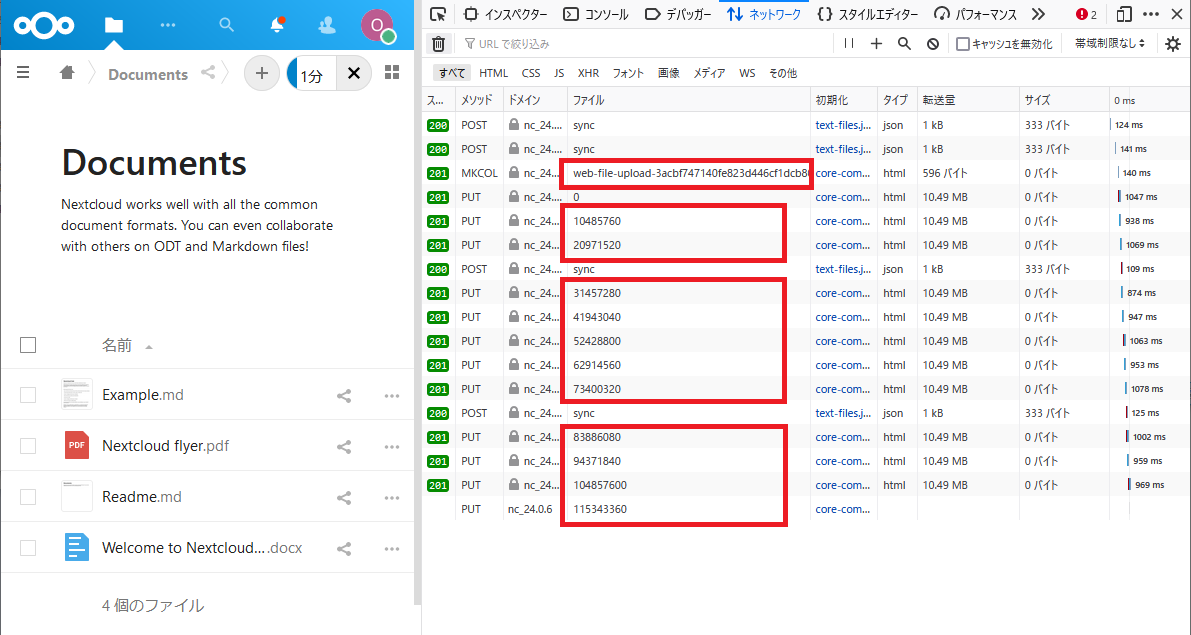
Task: Cancel the upload with X button
Action: click(353, 73)
